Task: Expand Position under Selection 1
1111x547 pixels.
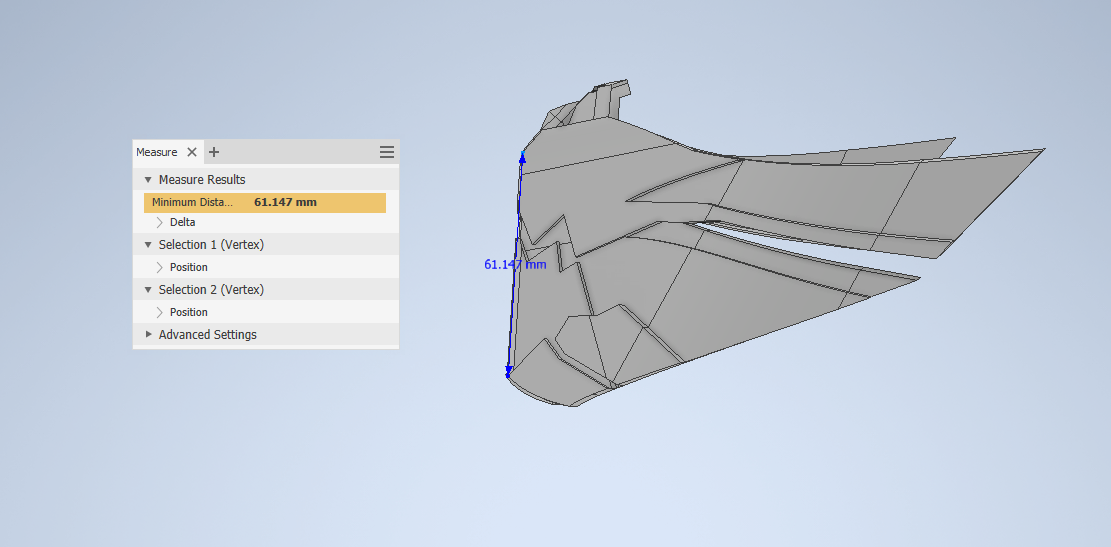Action: [159, 267]
